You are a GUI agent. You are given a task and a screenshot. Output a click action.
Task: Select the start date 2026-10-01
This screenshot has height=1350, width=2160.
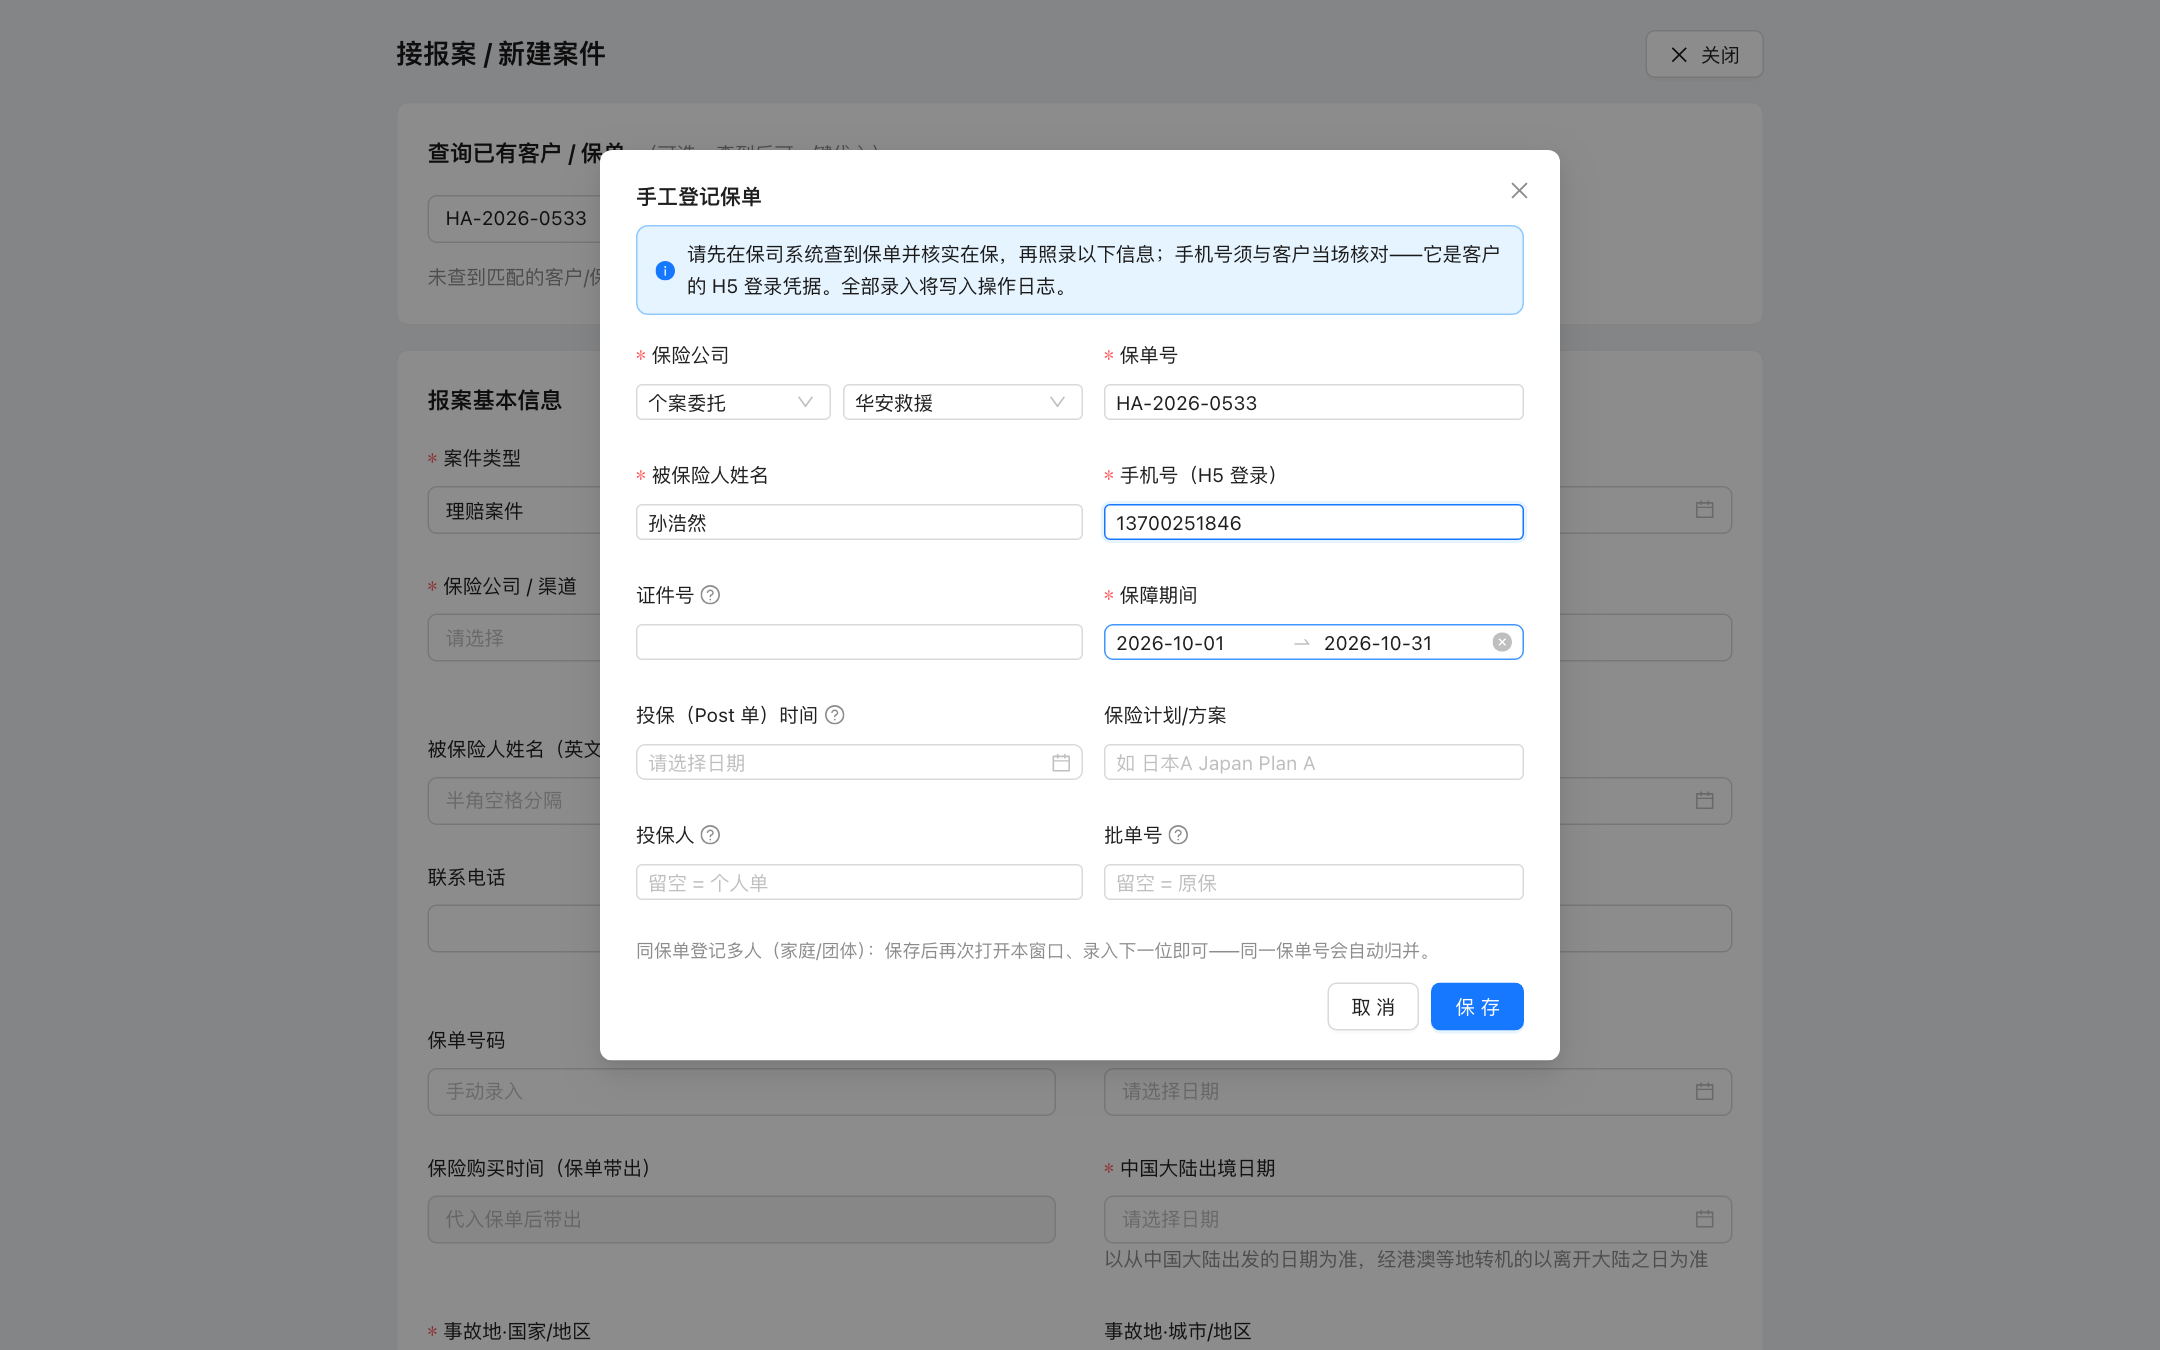point(1170,643)
